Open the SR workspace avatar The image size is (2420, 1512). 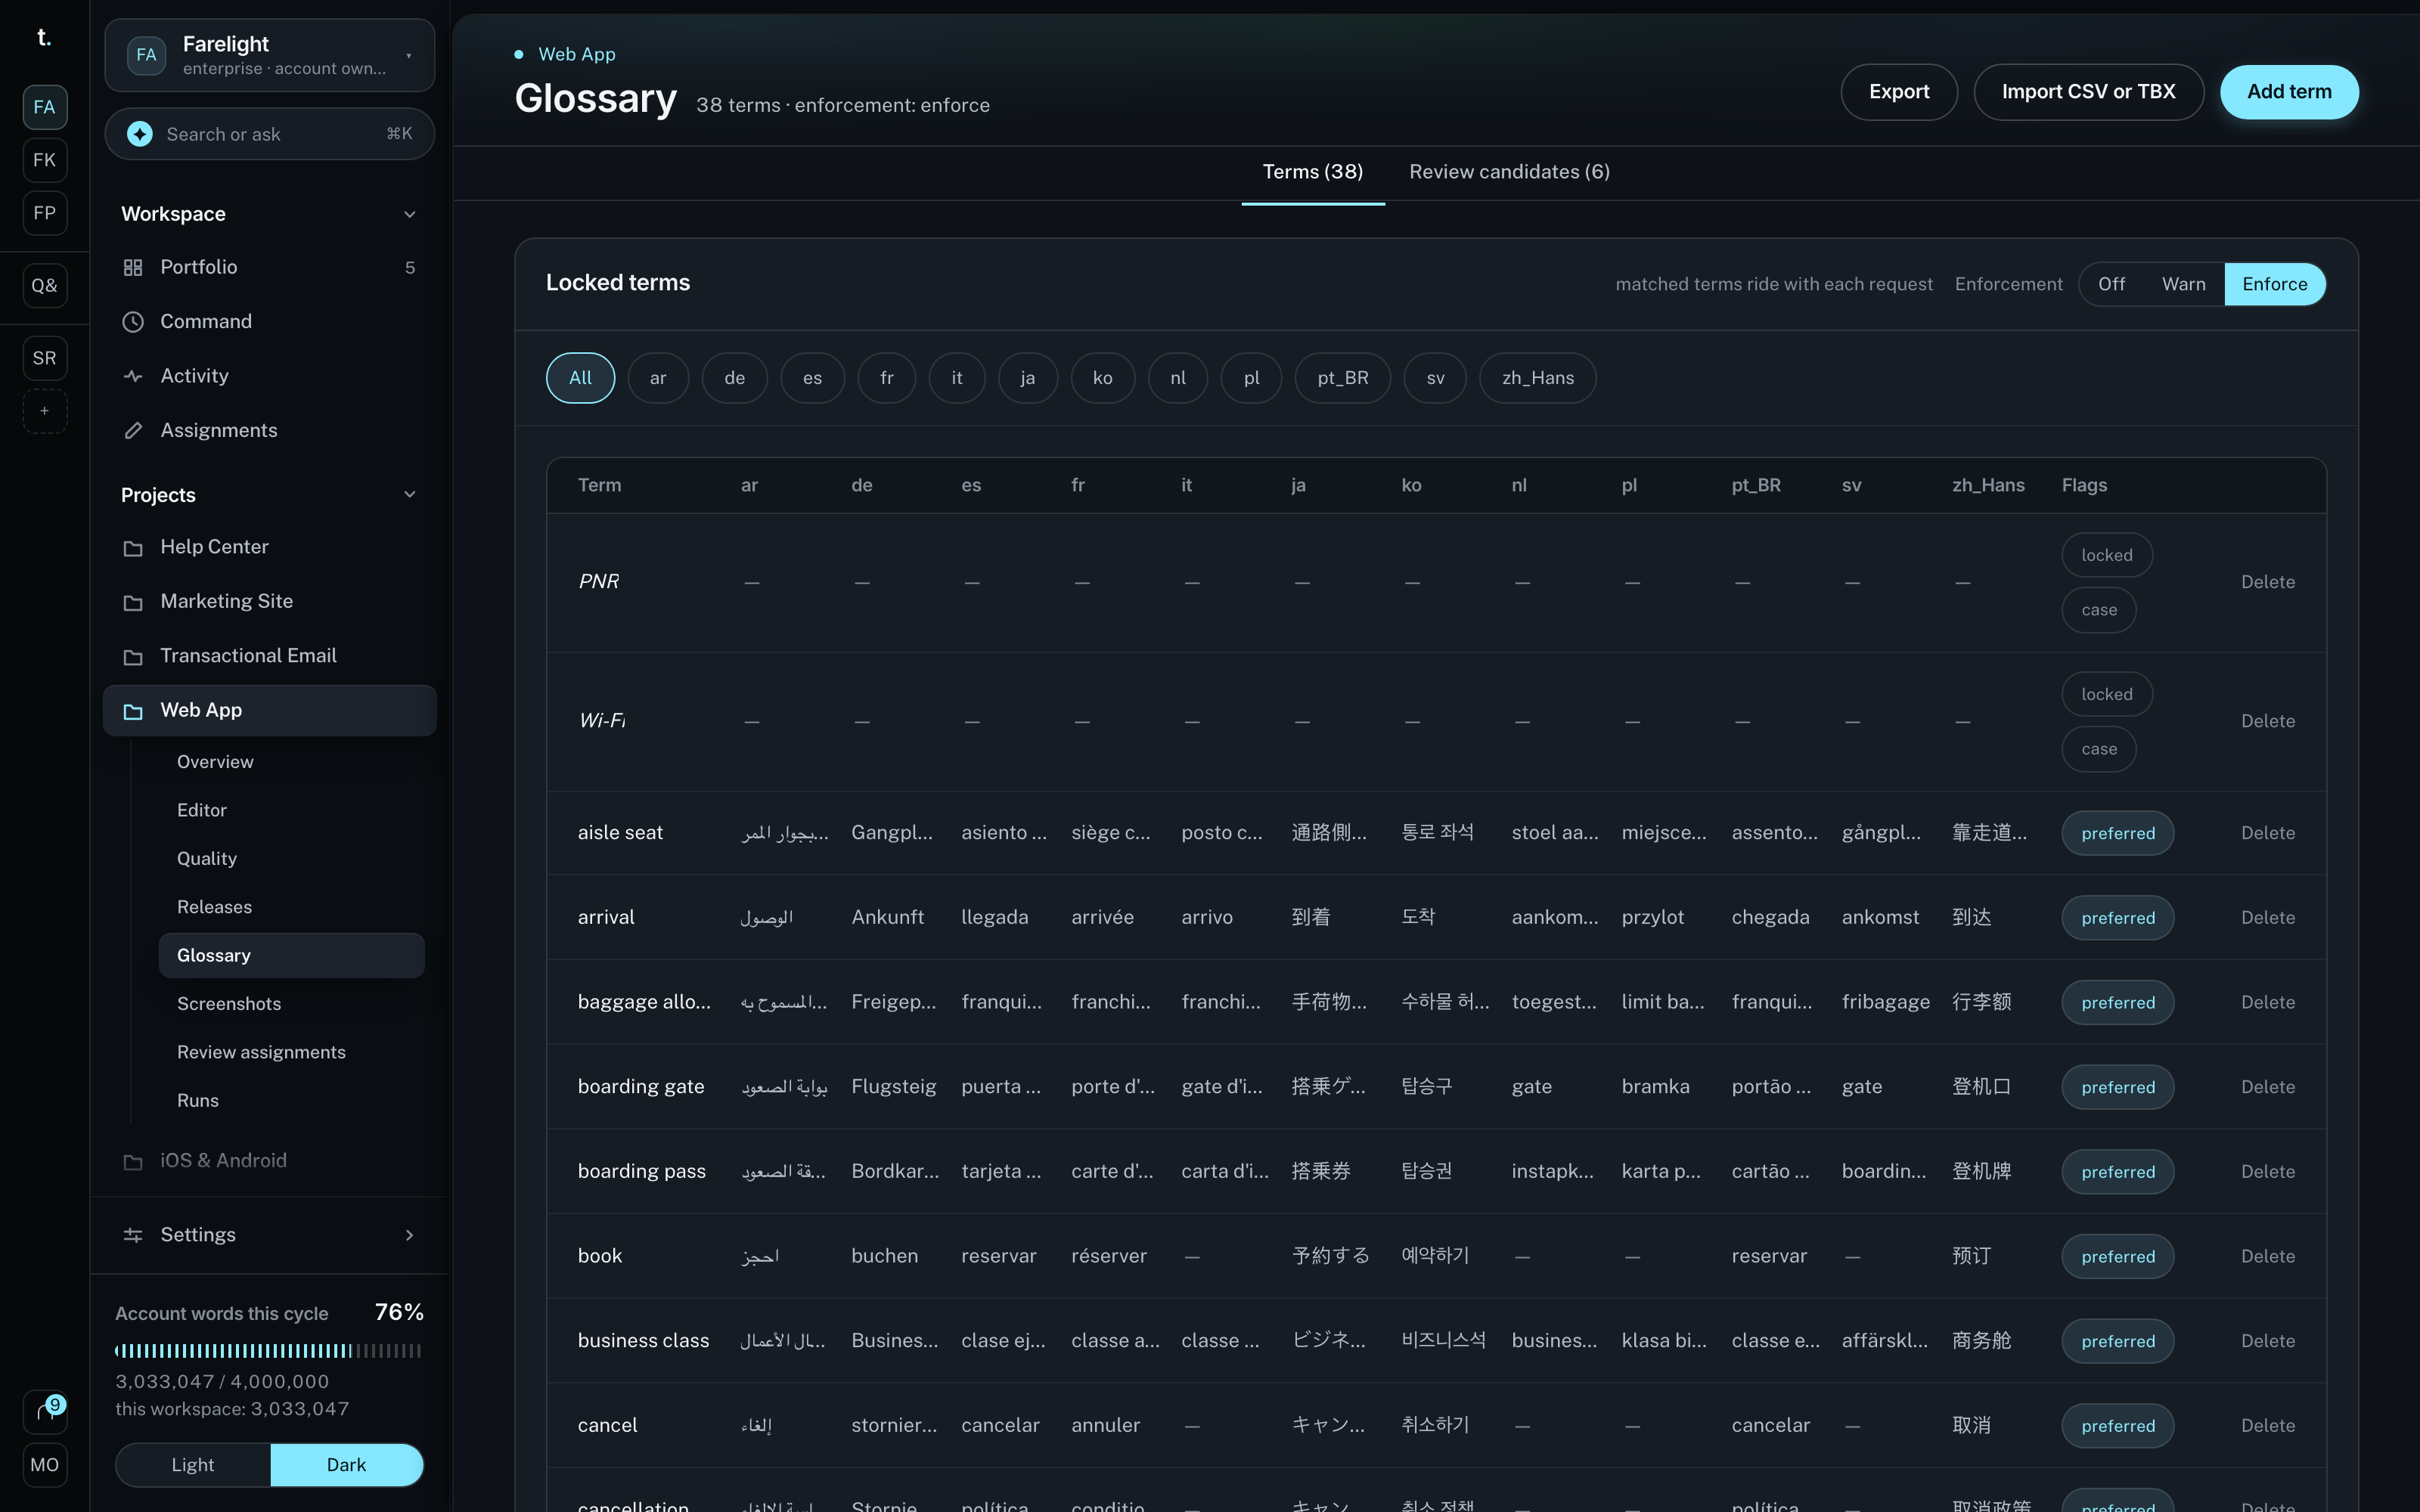(x=45, y=358)
